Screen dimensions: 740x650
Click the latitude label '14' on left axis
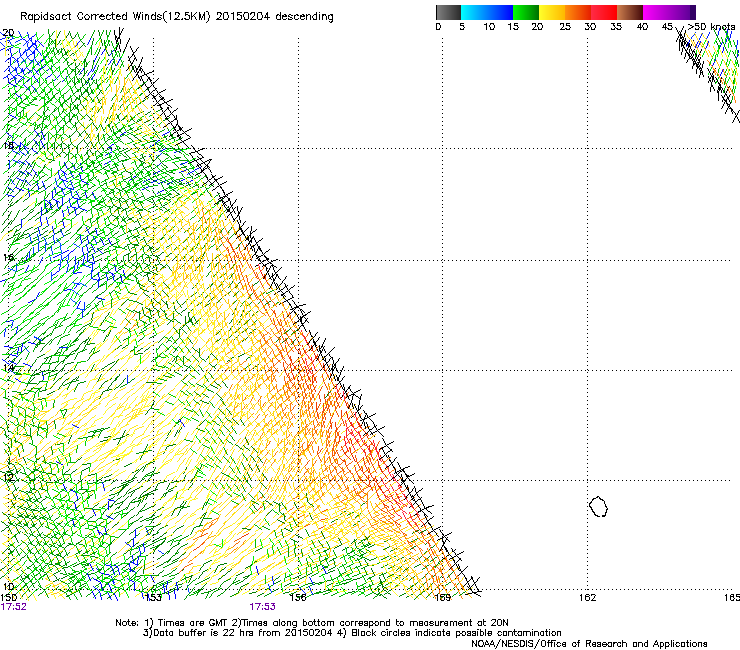coord(8,368)
